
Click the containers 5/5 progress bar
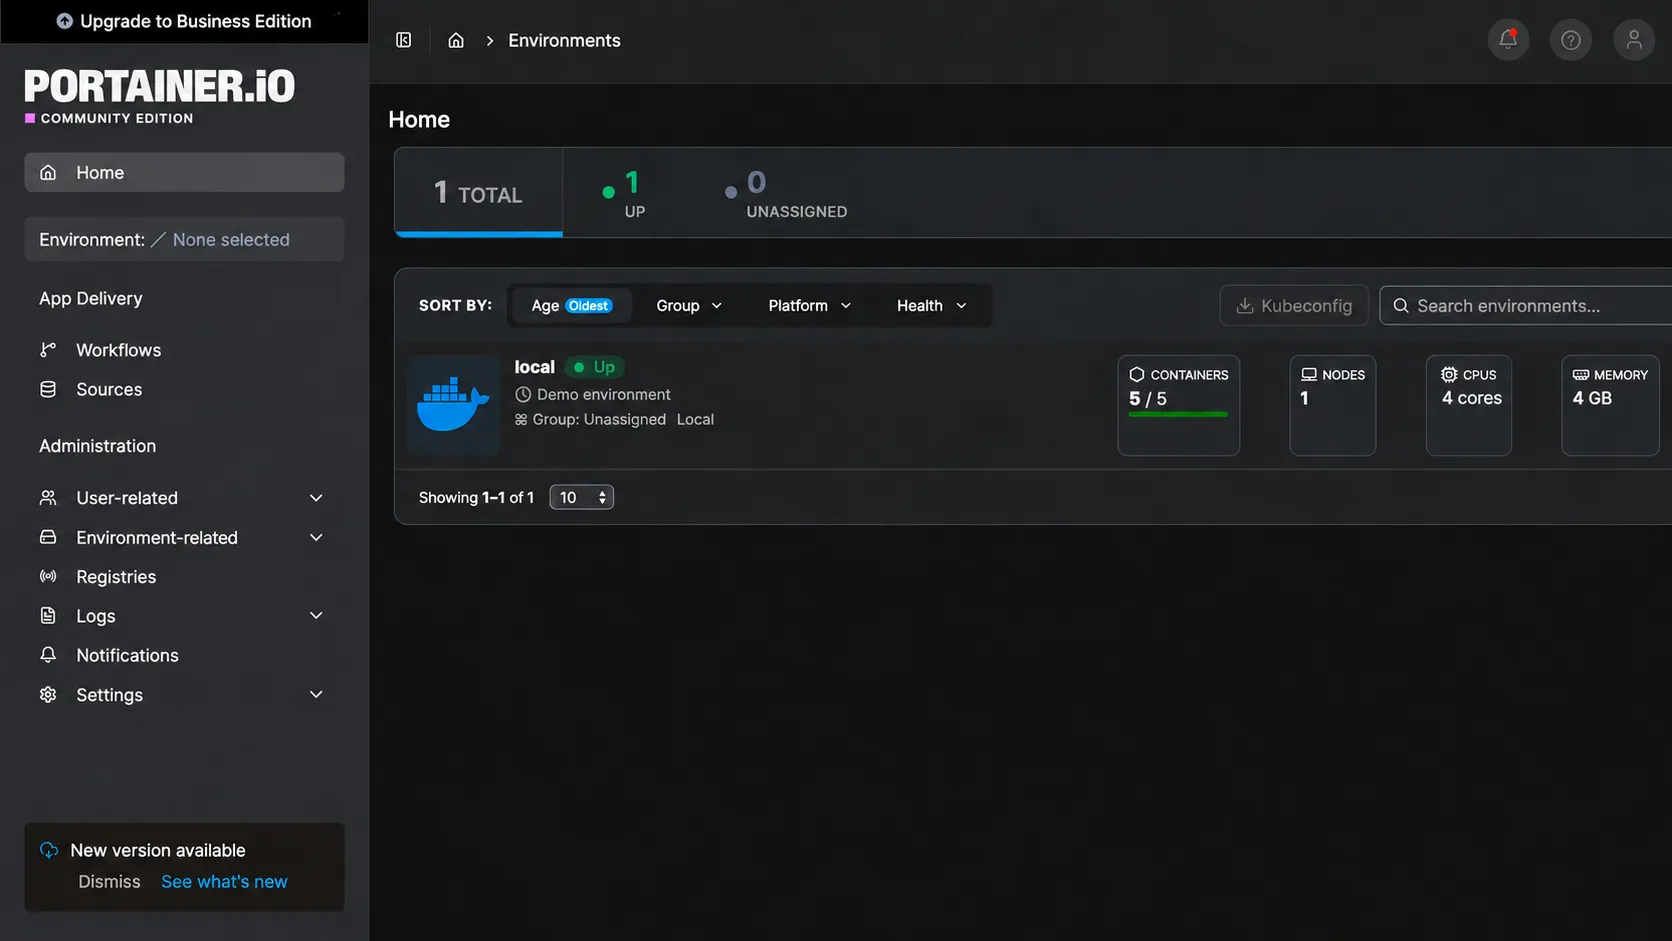click(1178, 414)
